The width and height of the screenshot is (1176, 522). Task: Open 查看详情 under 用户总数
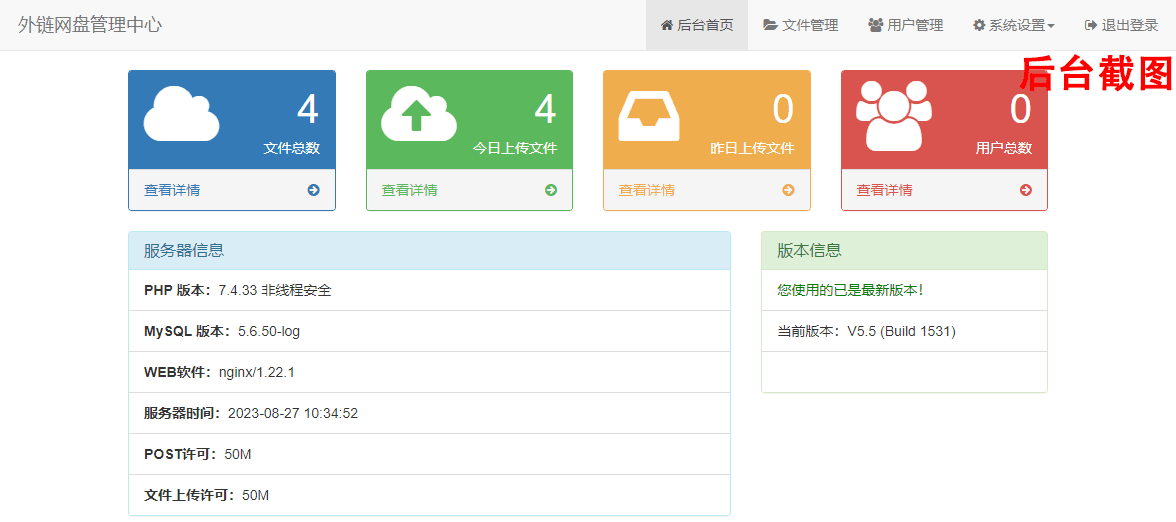pos(884,190)
